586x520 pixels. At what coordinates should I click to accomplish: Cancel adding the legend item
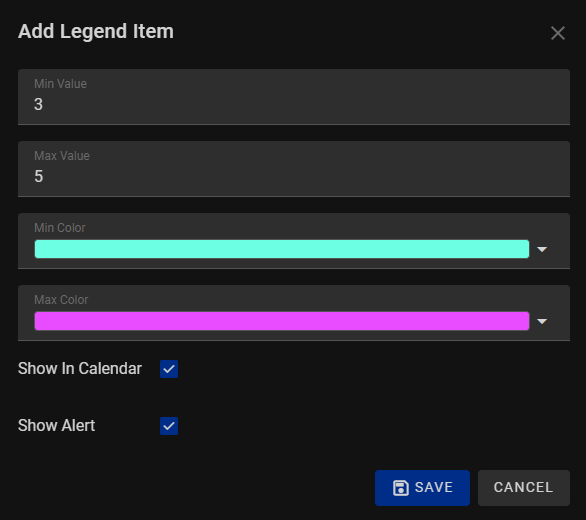click(524, 488)
